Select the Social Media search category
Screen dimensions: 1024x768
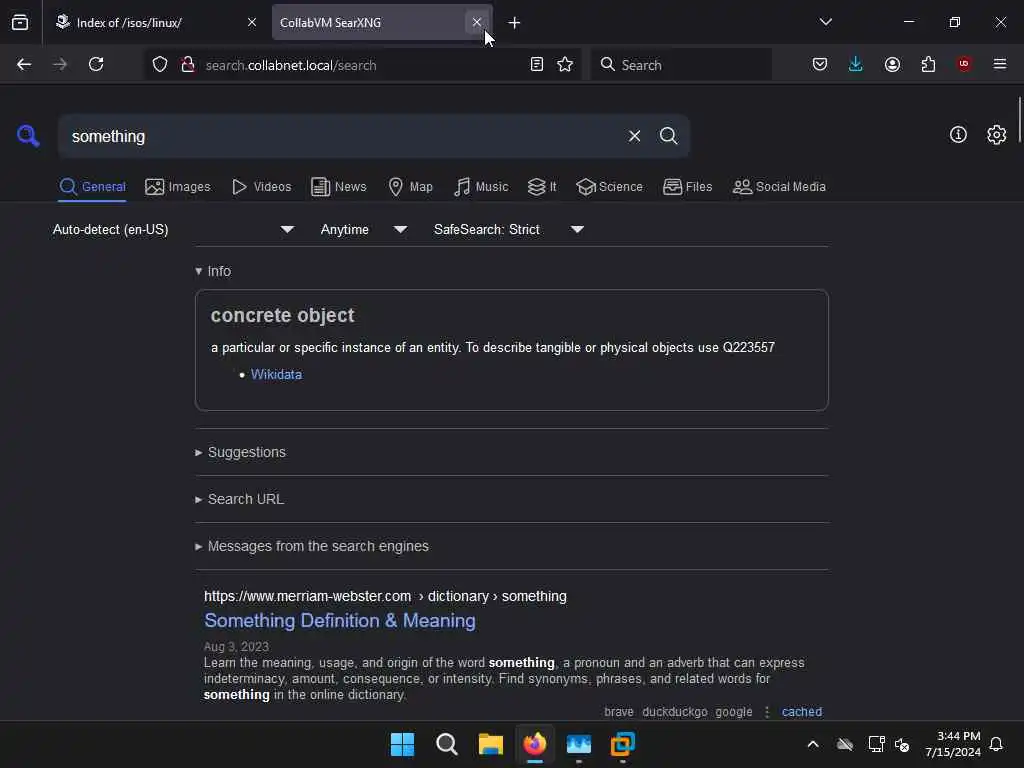[779, 187]
